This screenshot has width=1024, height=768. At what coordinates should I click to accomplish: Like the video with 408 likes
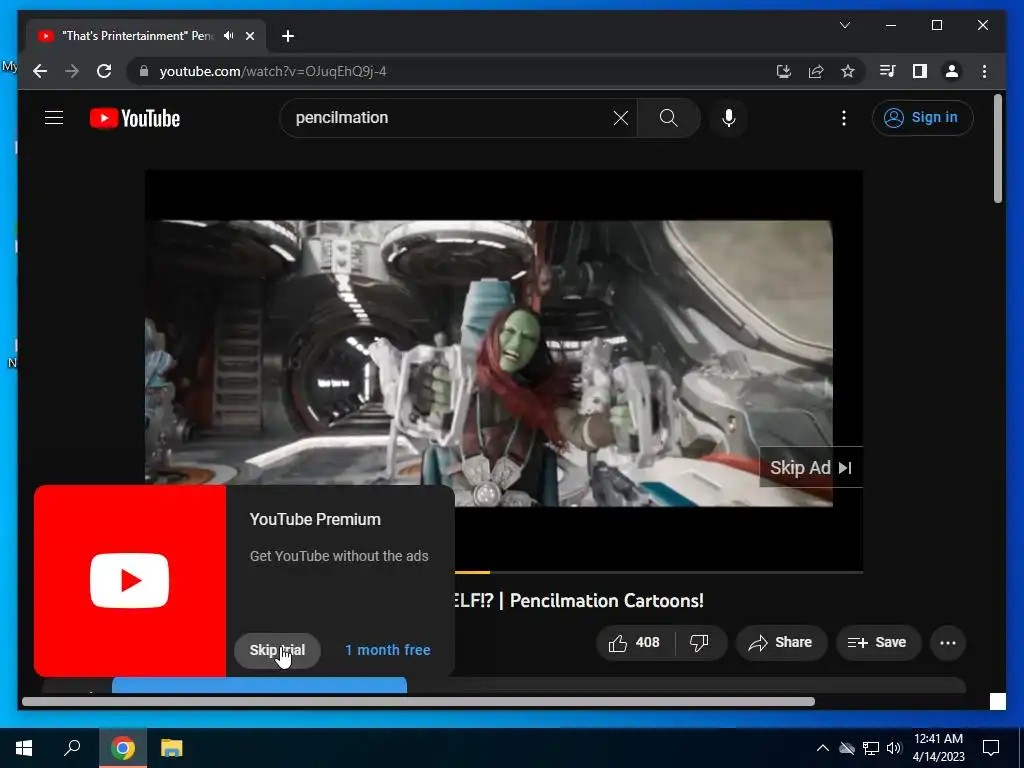click(635, 643)
